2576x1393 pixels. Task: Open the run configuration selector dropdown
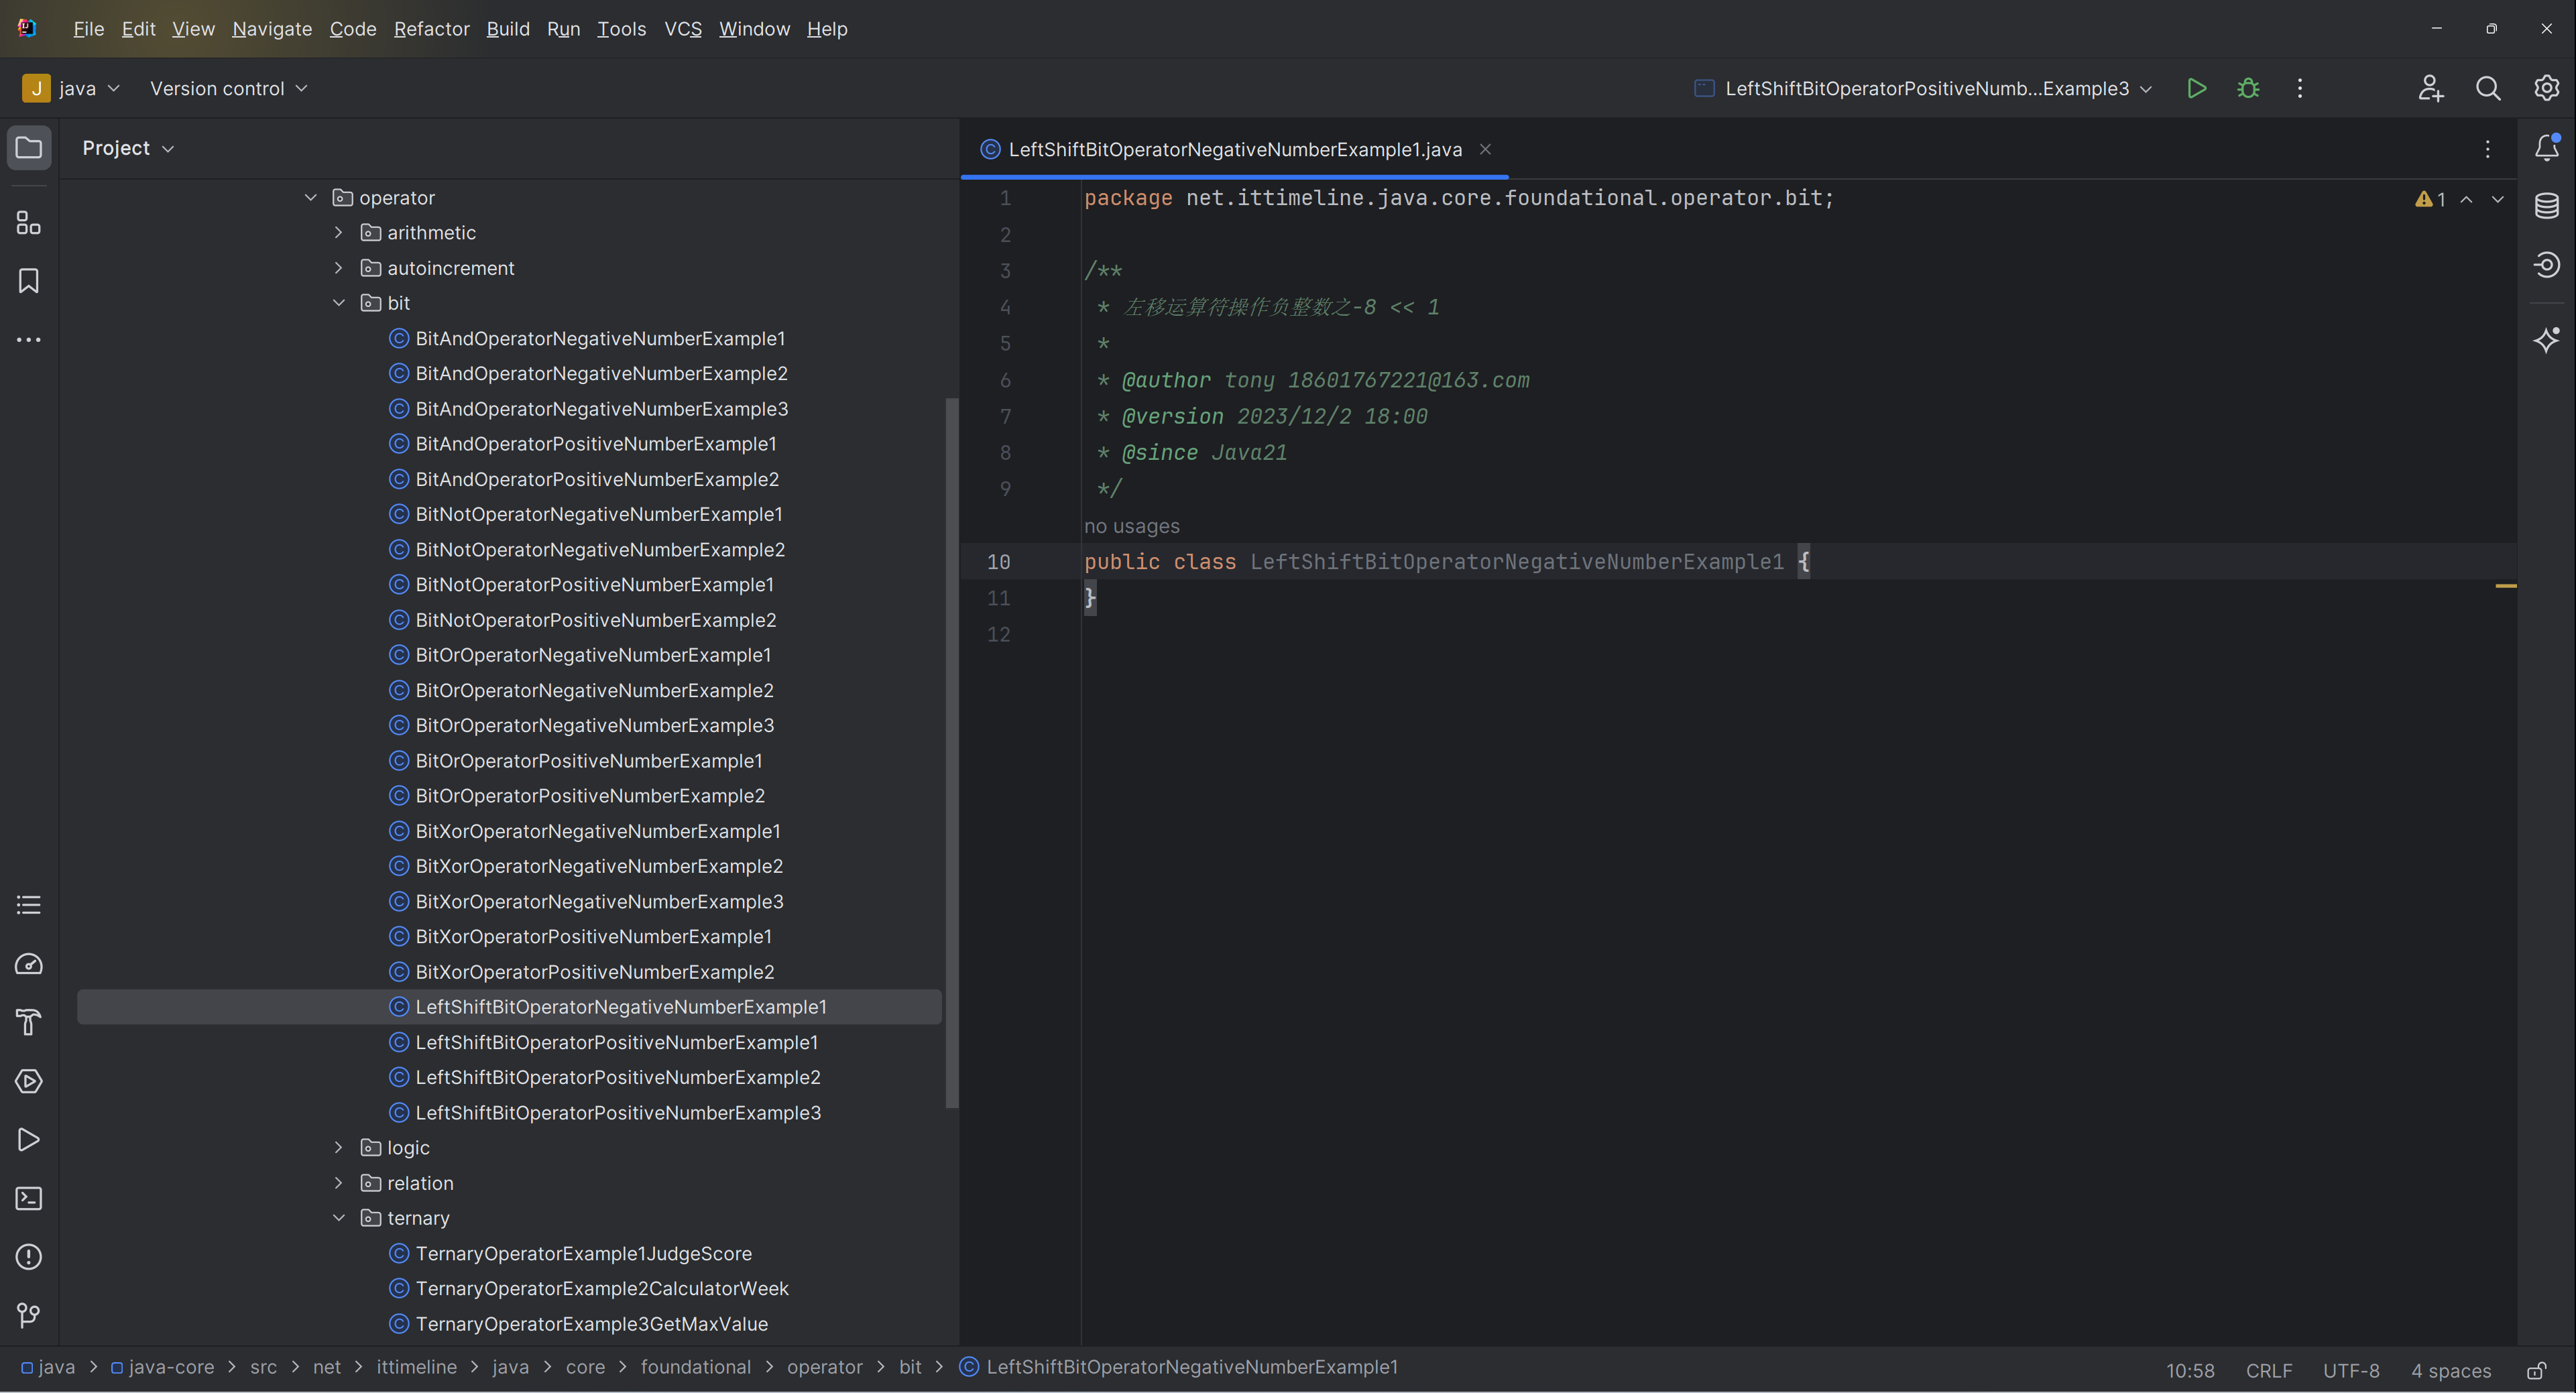[1923, 88]
